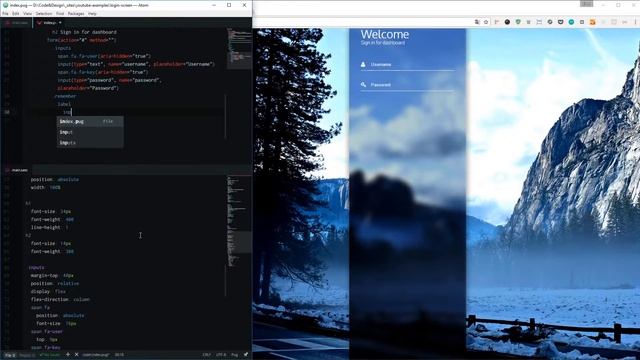The width and height of the screenshot is (640, 360).
Task: Show linter issues for the project
Action: 27,355
